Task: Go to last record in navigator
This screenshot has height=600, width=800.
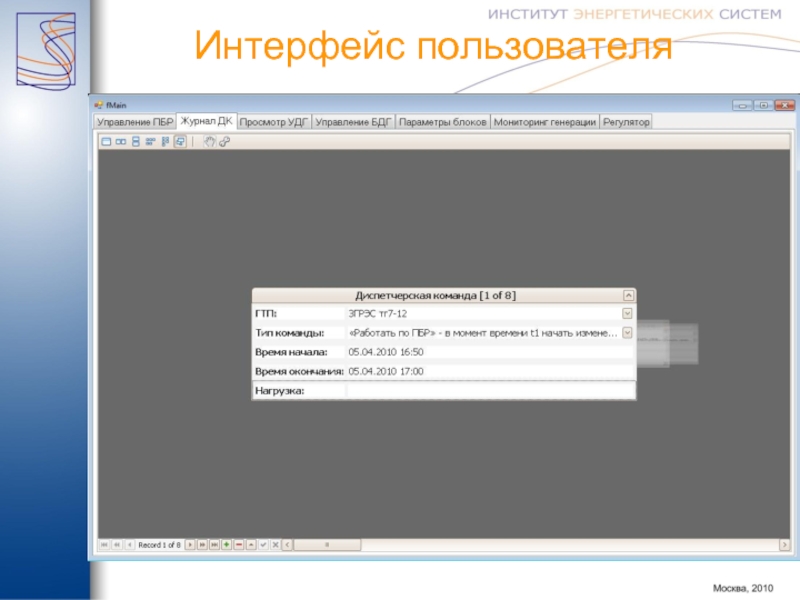Action: [x=214, y=545]
